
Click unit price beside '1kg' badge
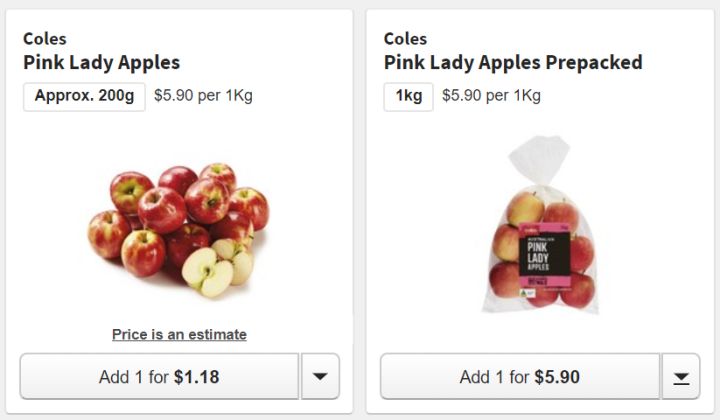click(x=491, y=96)
